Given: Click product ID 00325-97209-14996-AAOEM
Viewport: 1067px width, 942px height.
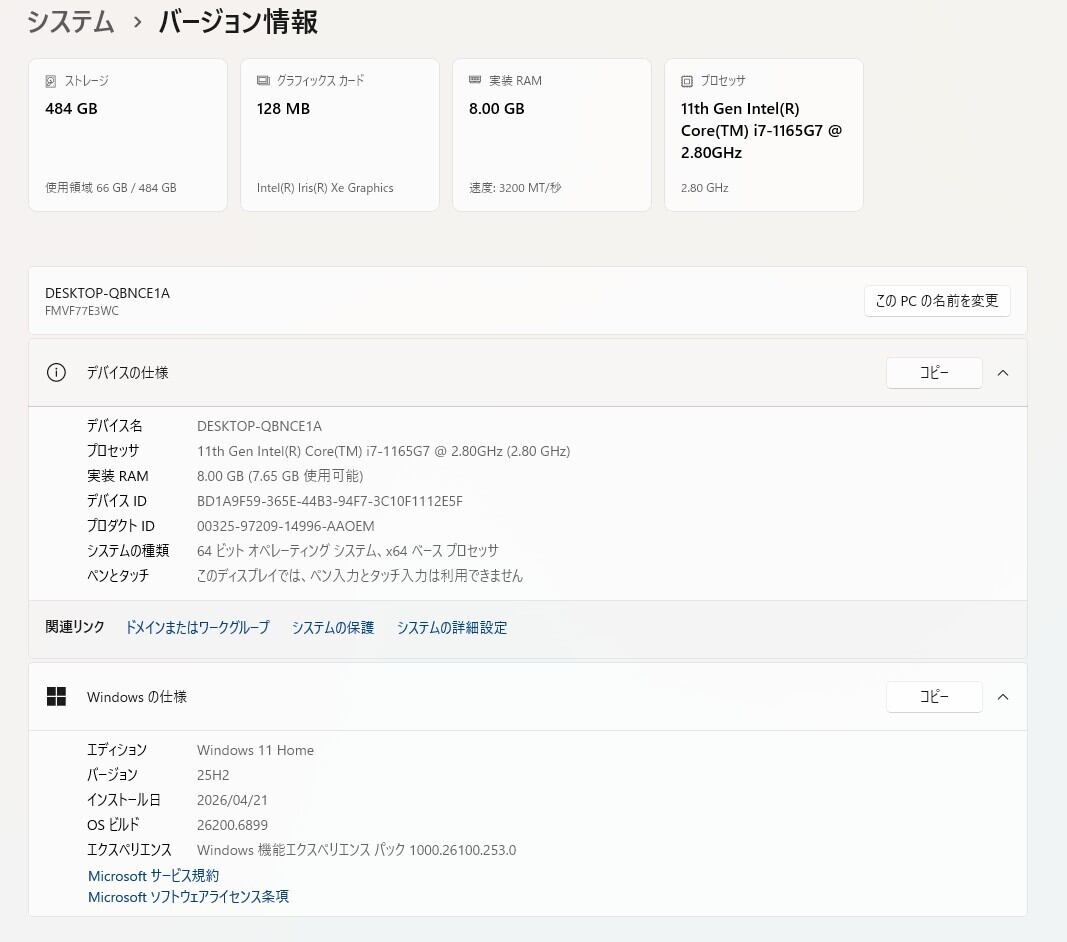Looking at the screenshot, I should 286,526.
